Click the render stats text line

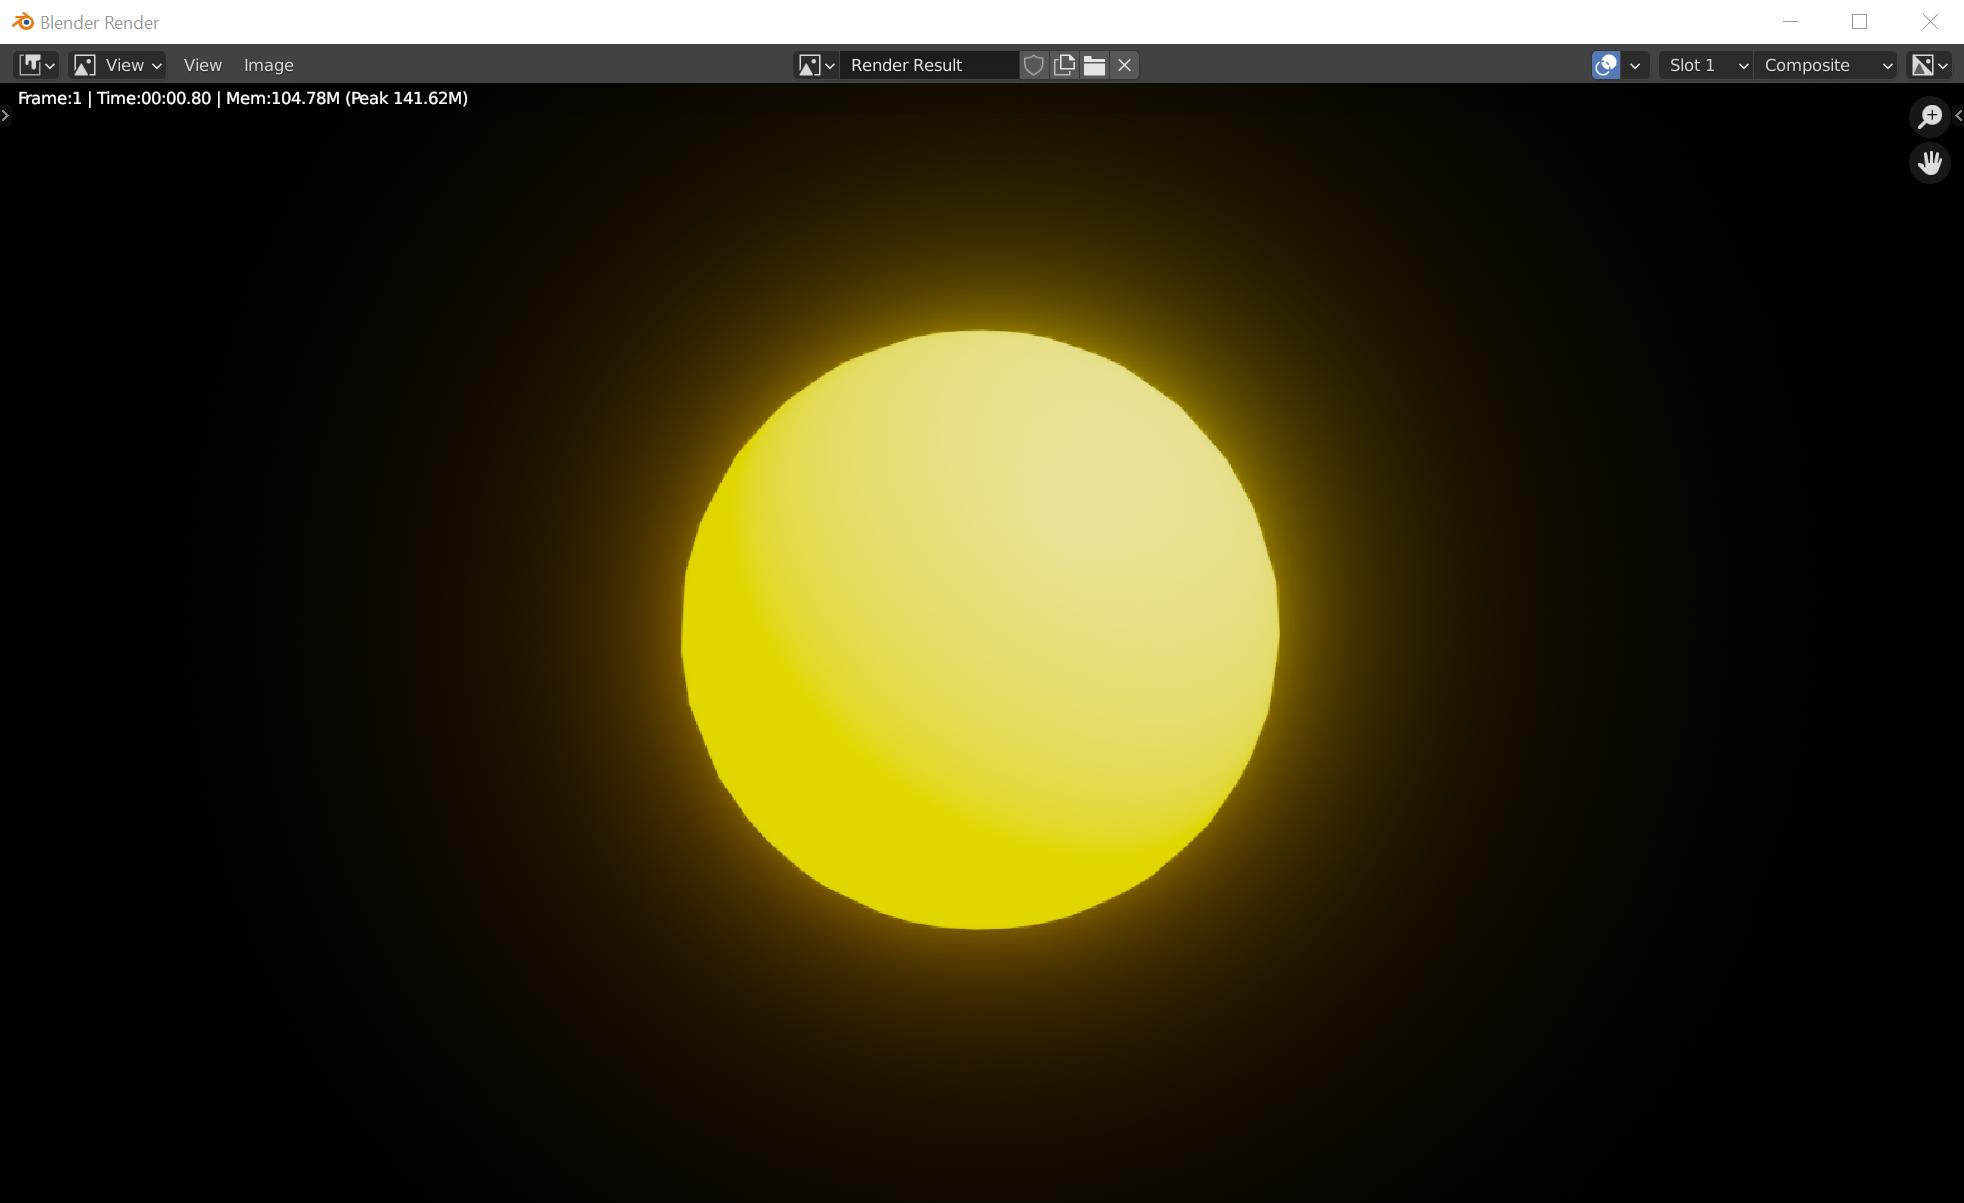click(243, 98)
